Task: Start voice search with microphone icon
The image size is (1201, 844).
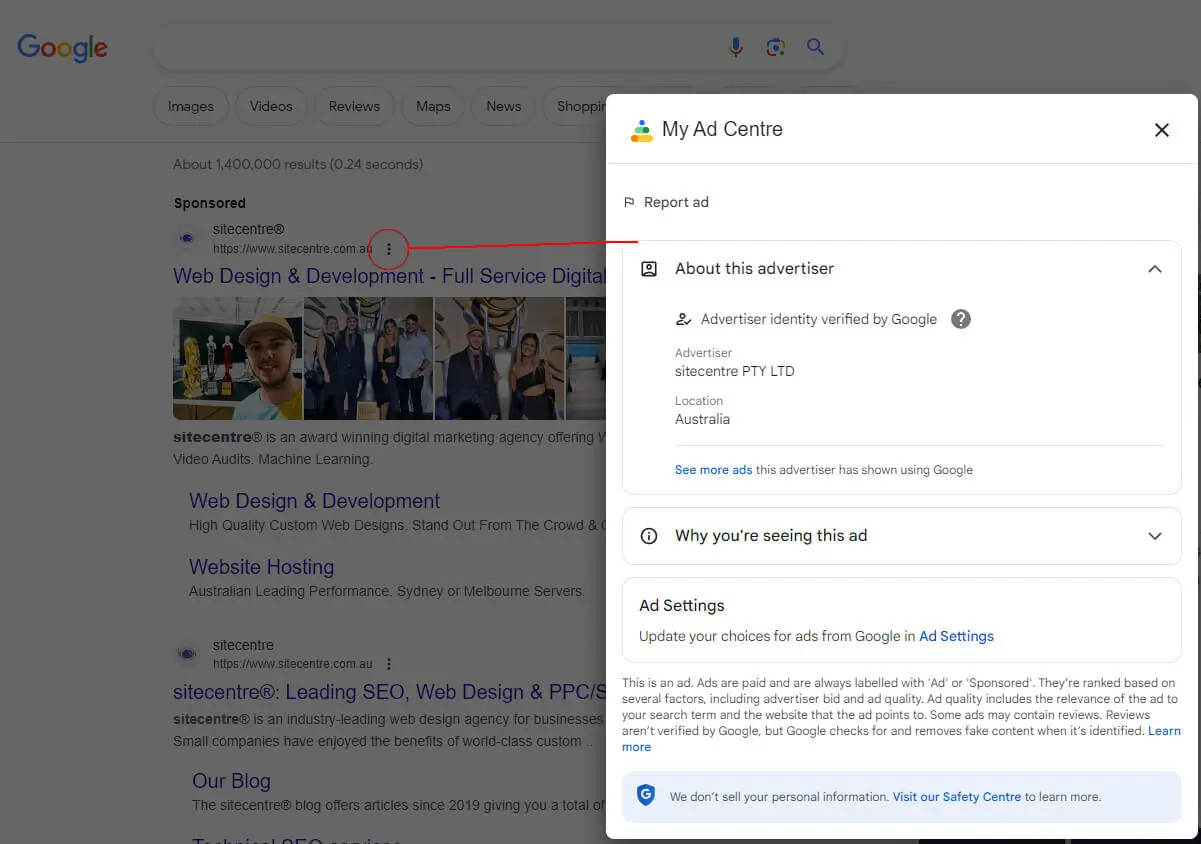Action: pyautogui.click(x=736, y=47)
